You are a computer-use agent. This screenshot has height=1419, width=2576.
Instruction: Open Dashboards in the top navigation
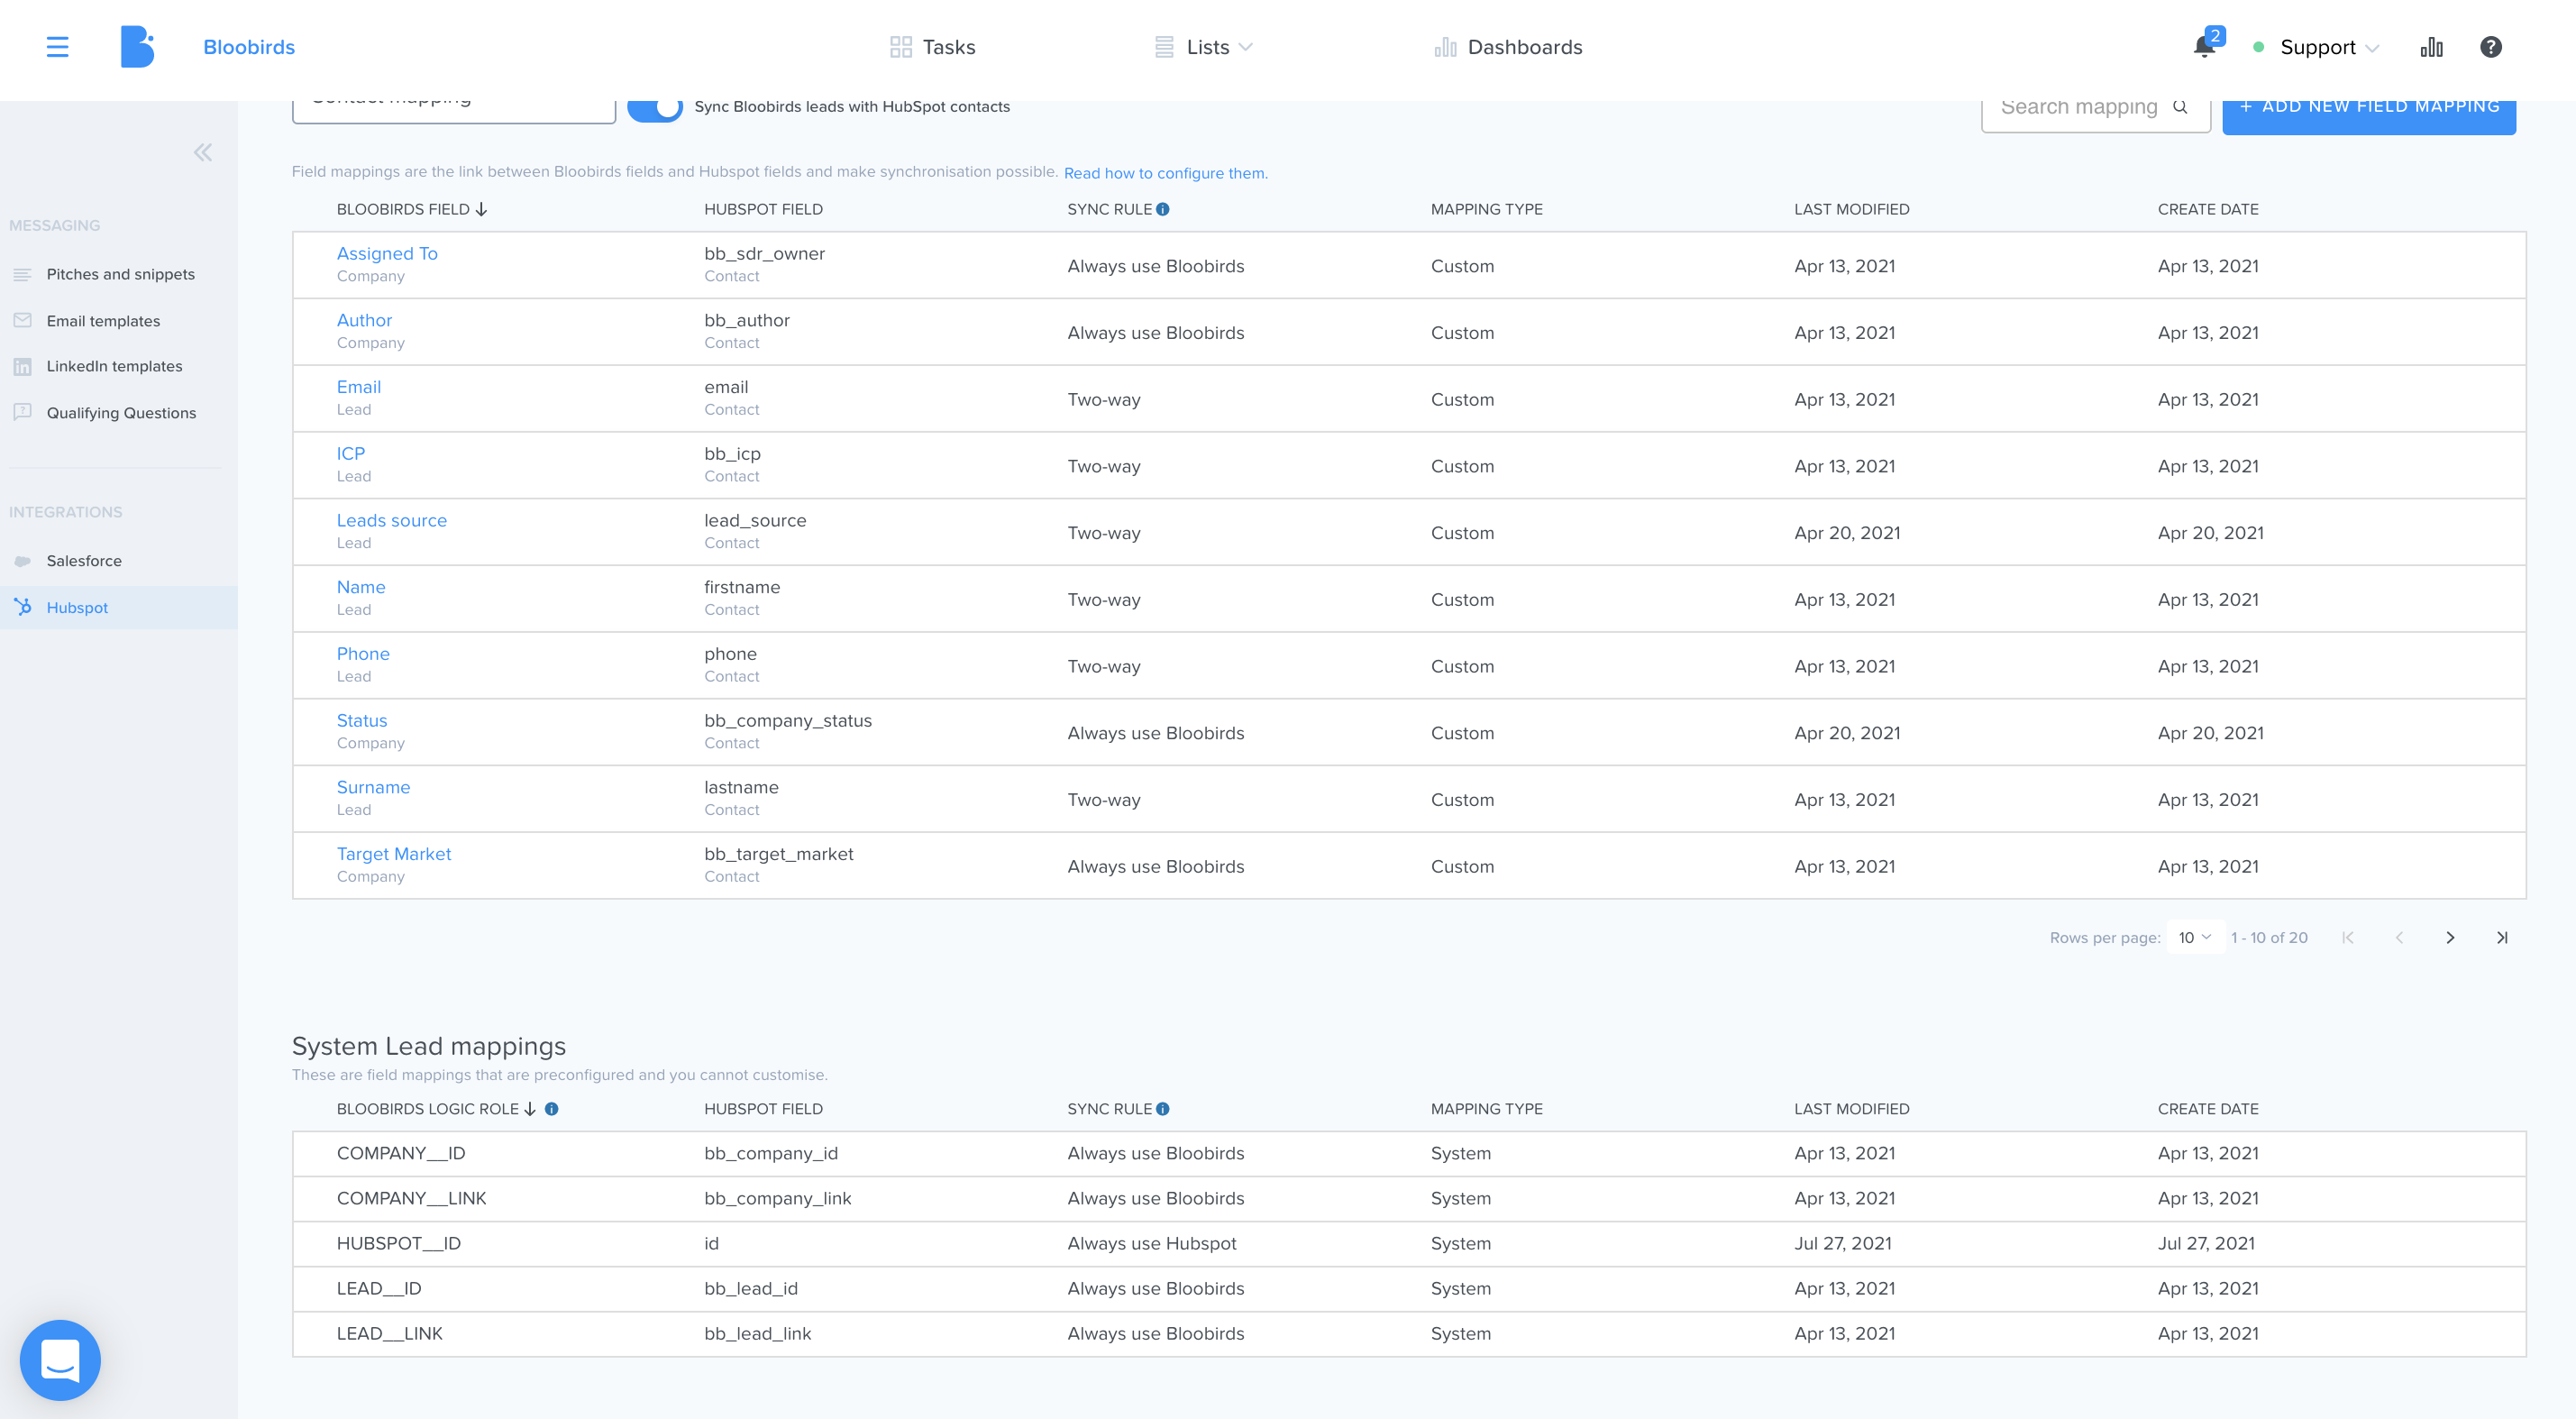click(1509, 47)
